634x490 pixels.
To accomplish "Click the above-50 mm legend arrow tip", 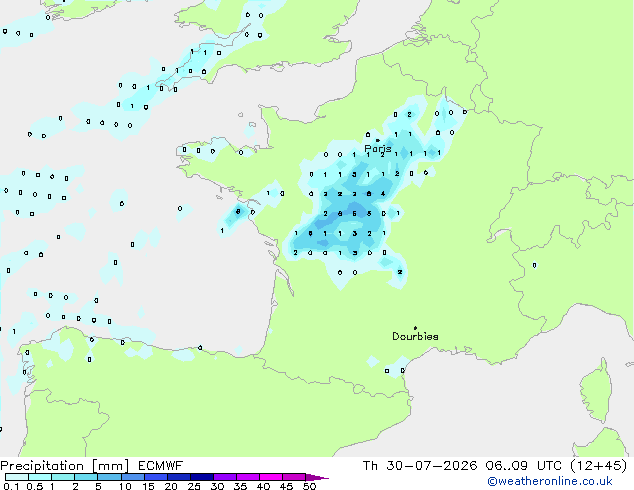I will (x=317, y=477).
